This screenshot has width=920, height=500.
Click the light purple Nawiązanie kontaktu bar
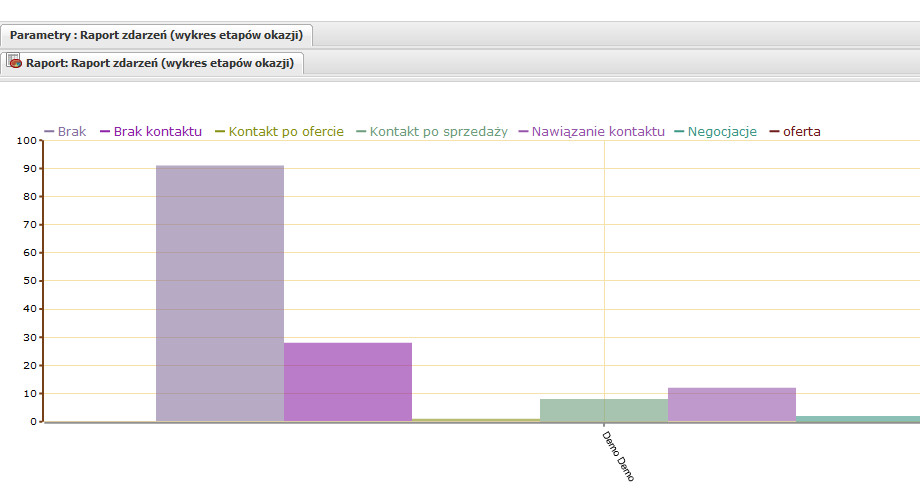click(x=732, y=404)
